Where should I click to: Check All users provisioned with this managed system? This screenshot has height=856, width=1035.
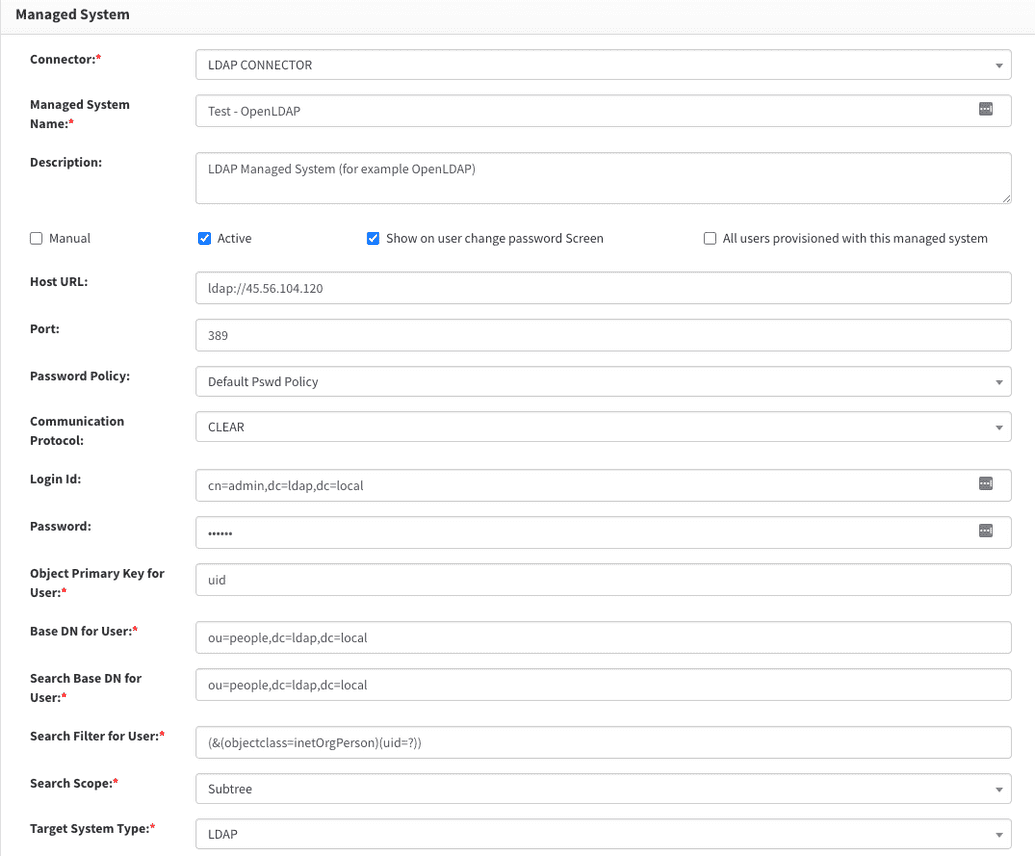[x=710, y=238]
